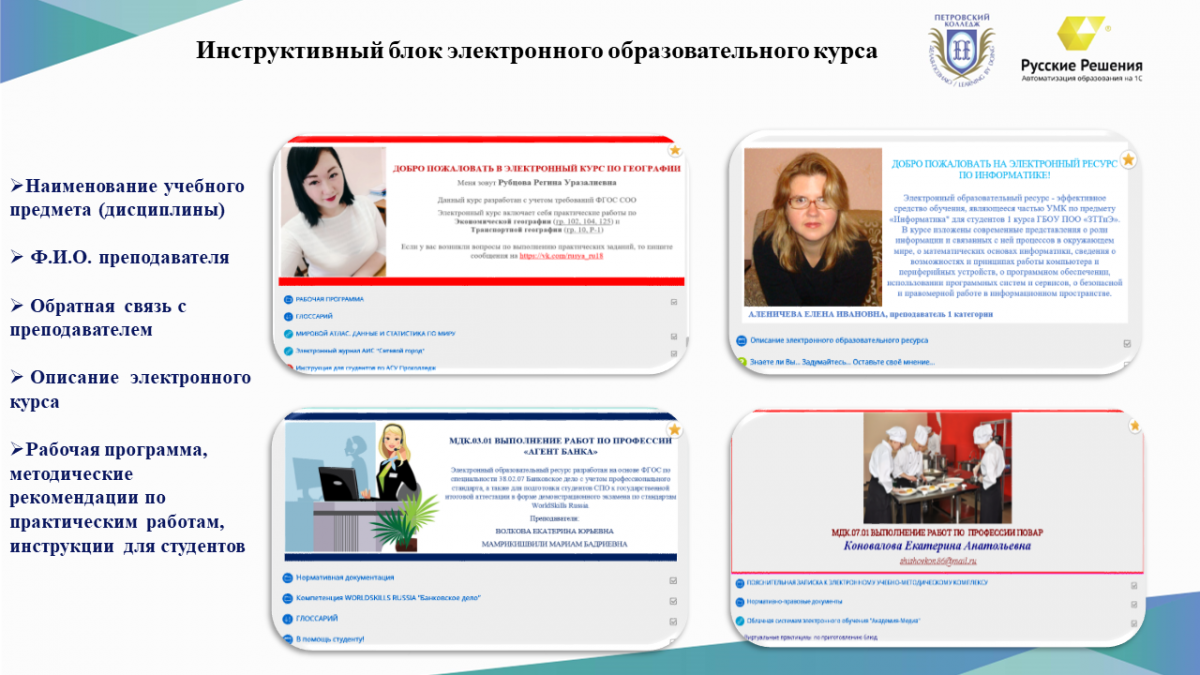Toggle the completion checkbox for Электронный журнал АИС
The image size is (1200, 675).
(674, 353)
